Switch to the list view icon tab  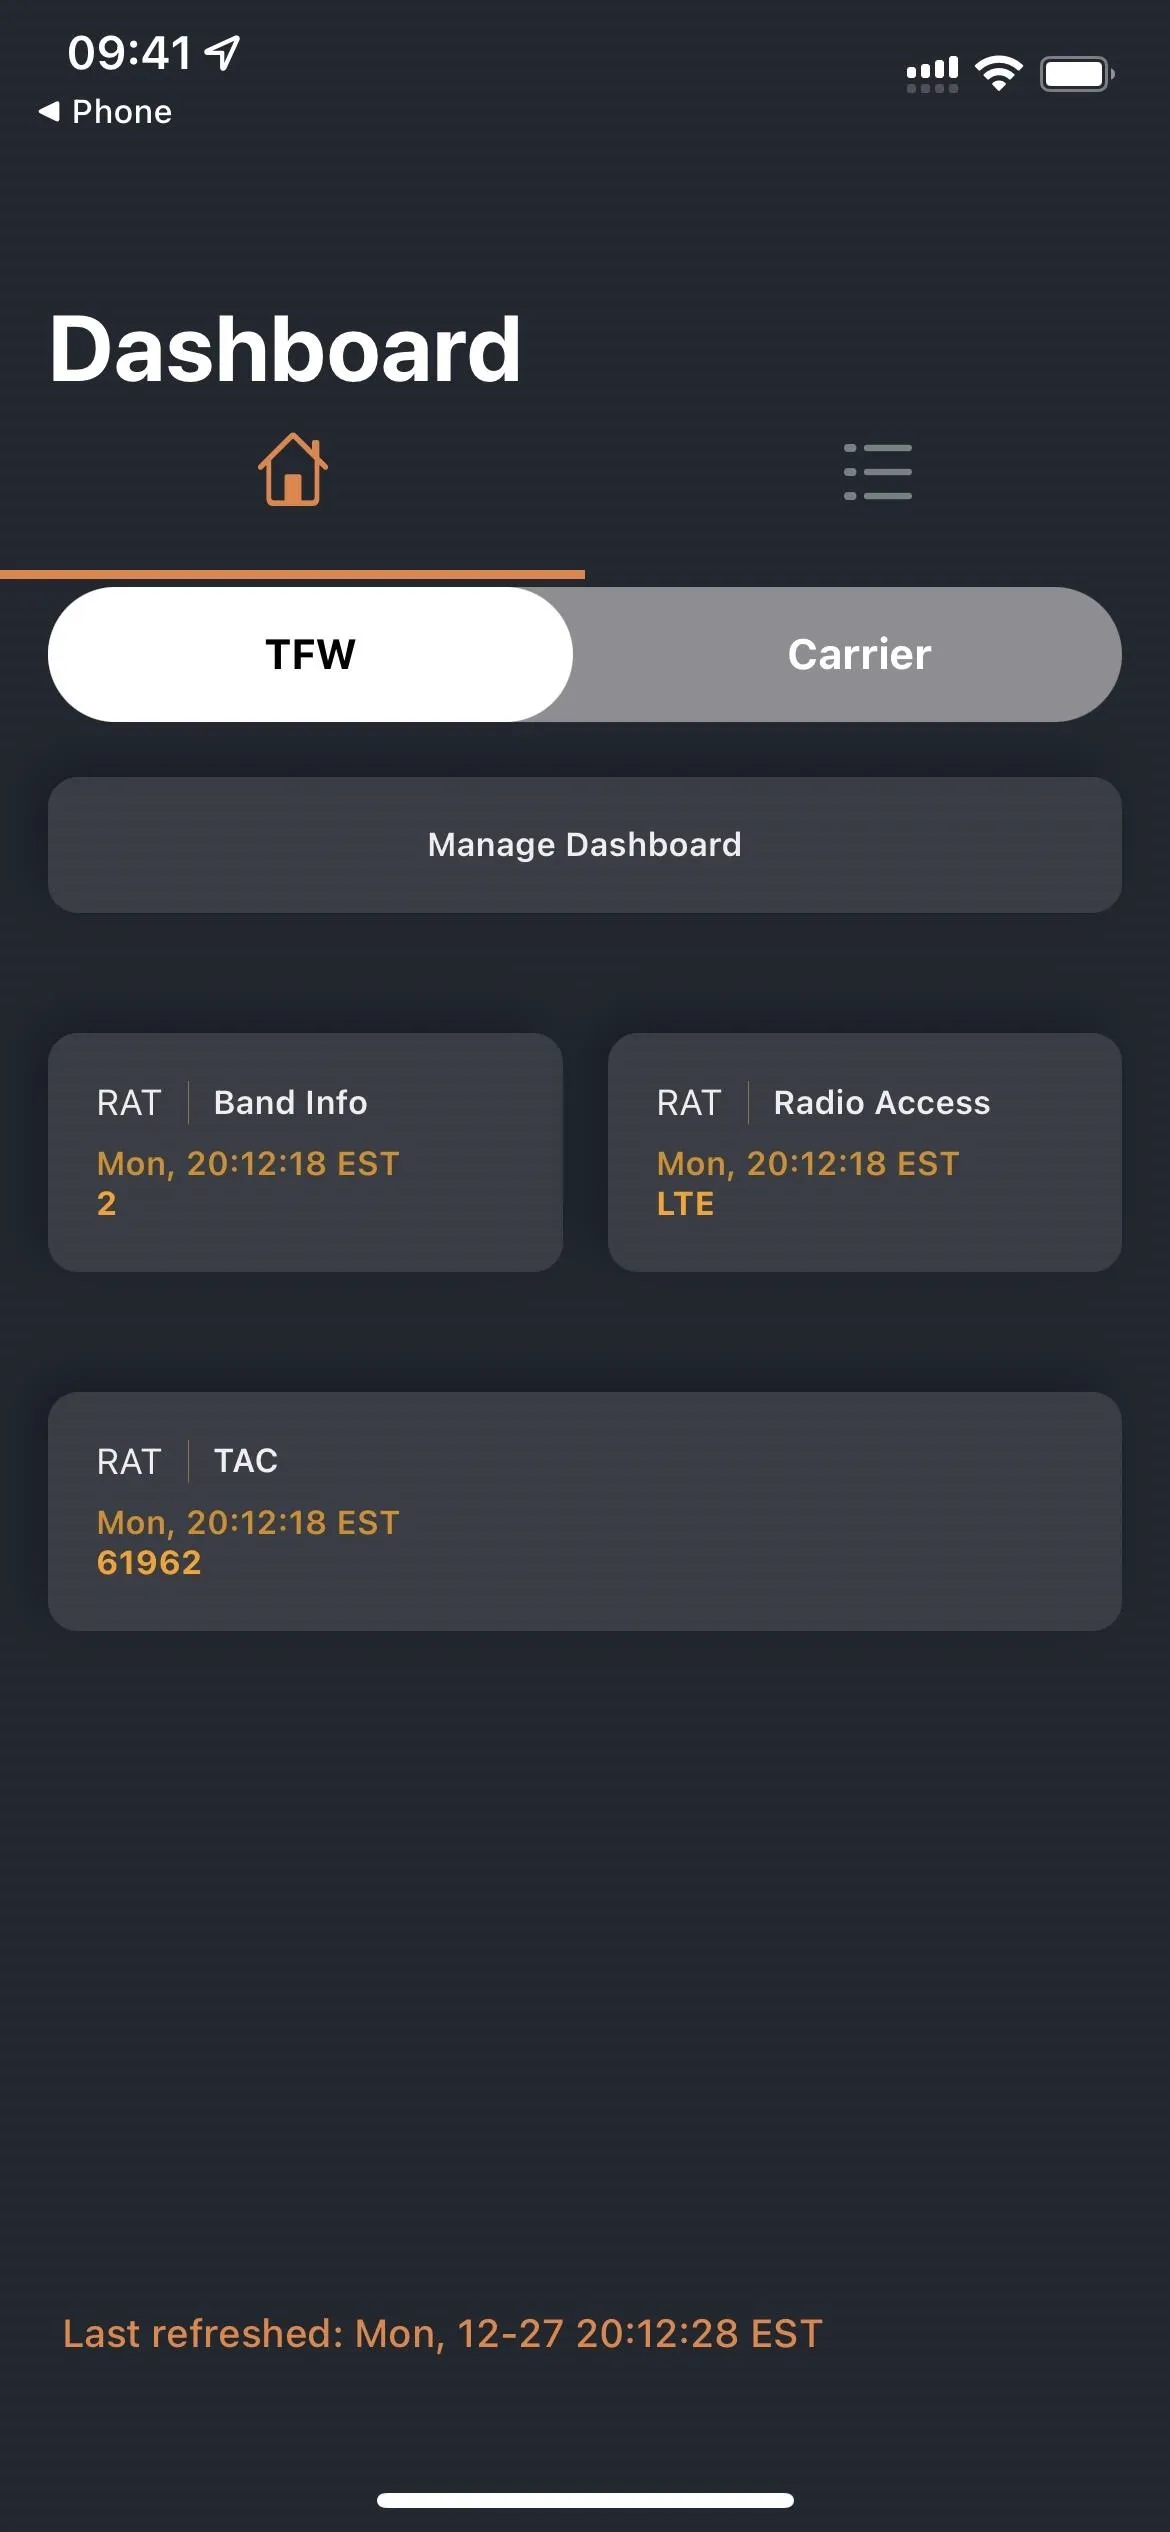click(x=877, y=471)
